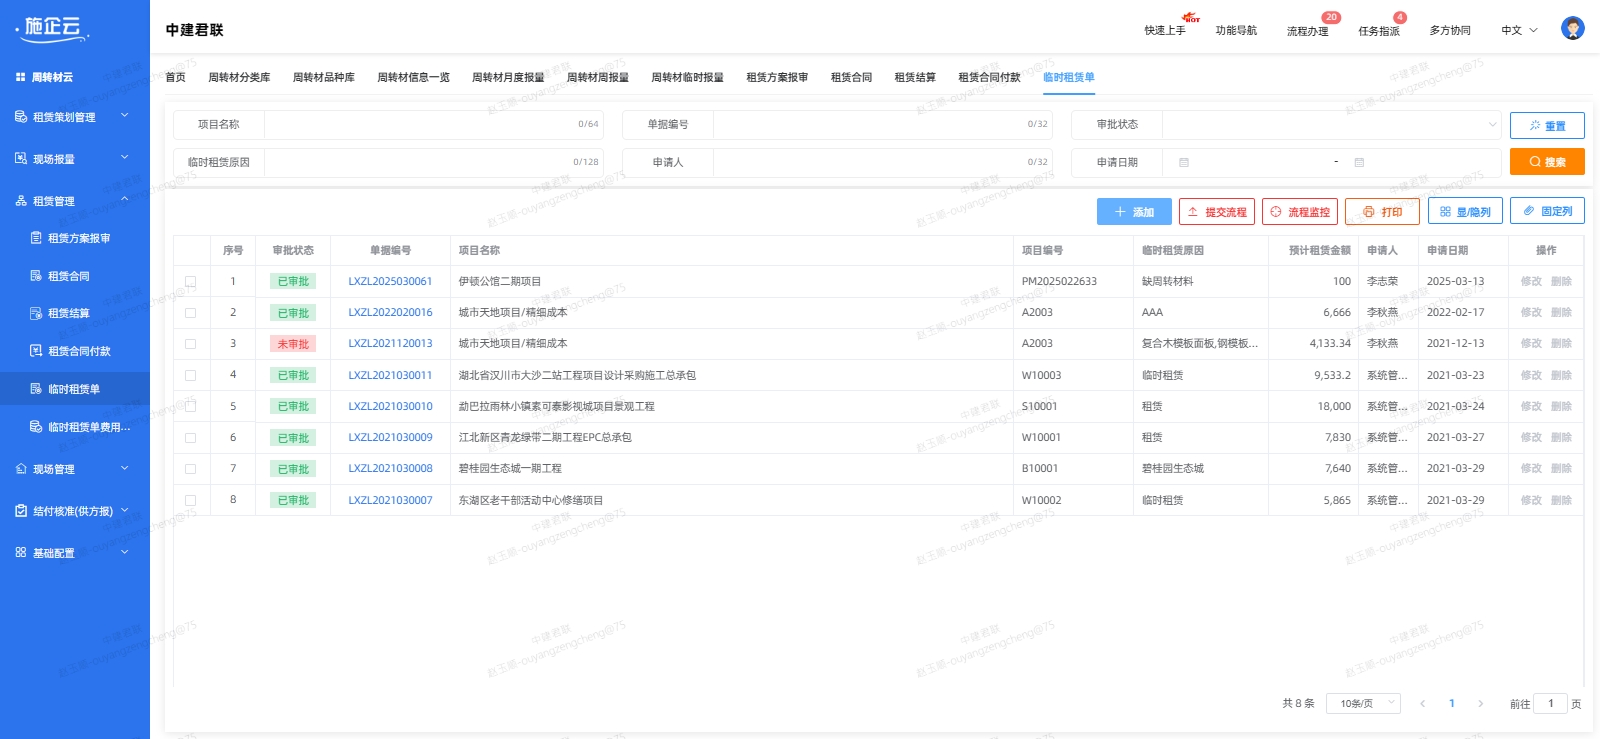
Task: Click the 搜索 button
Action: click(1547, 162)
